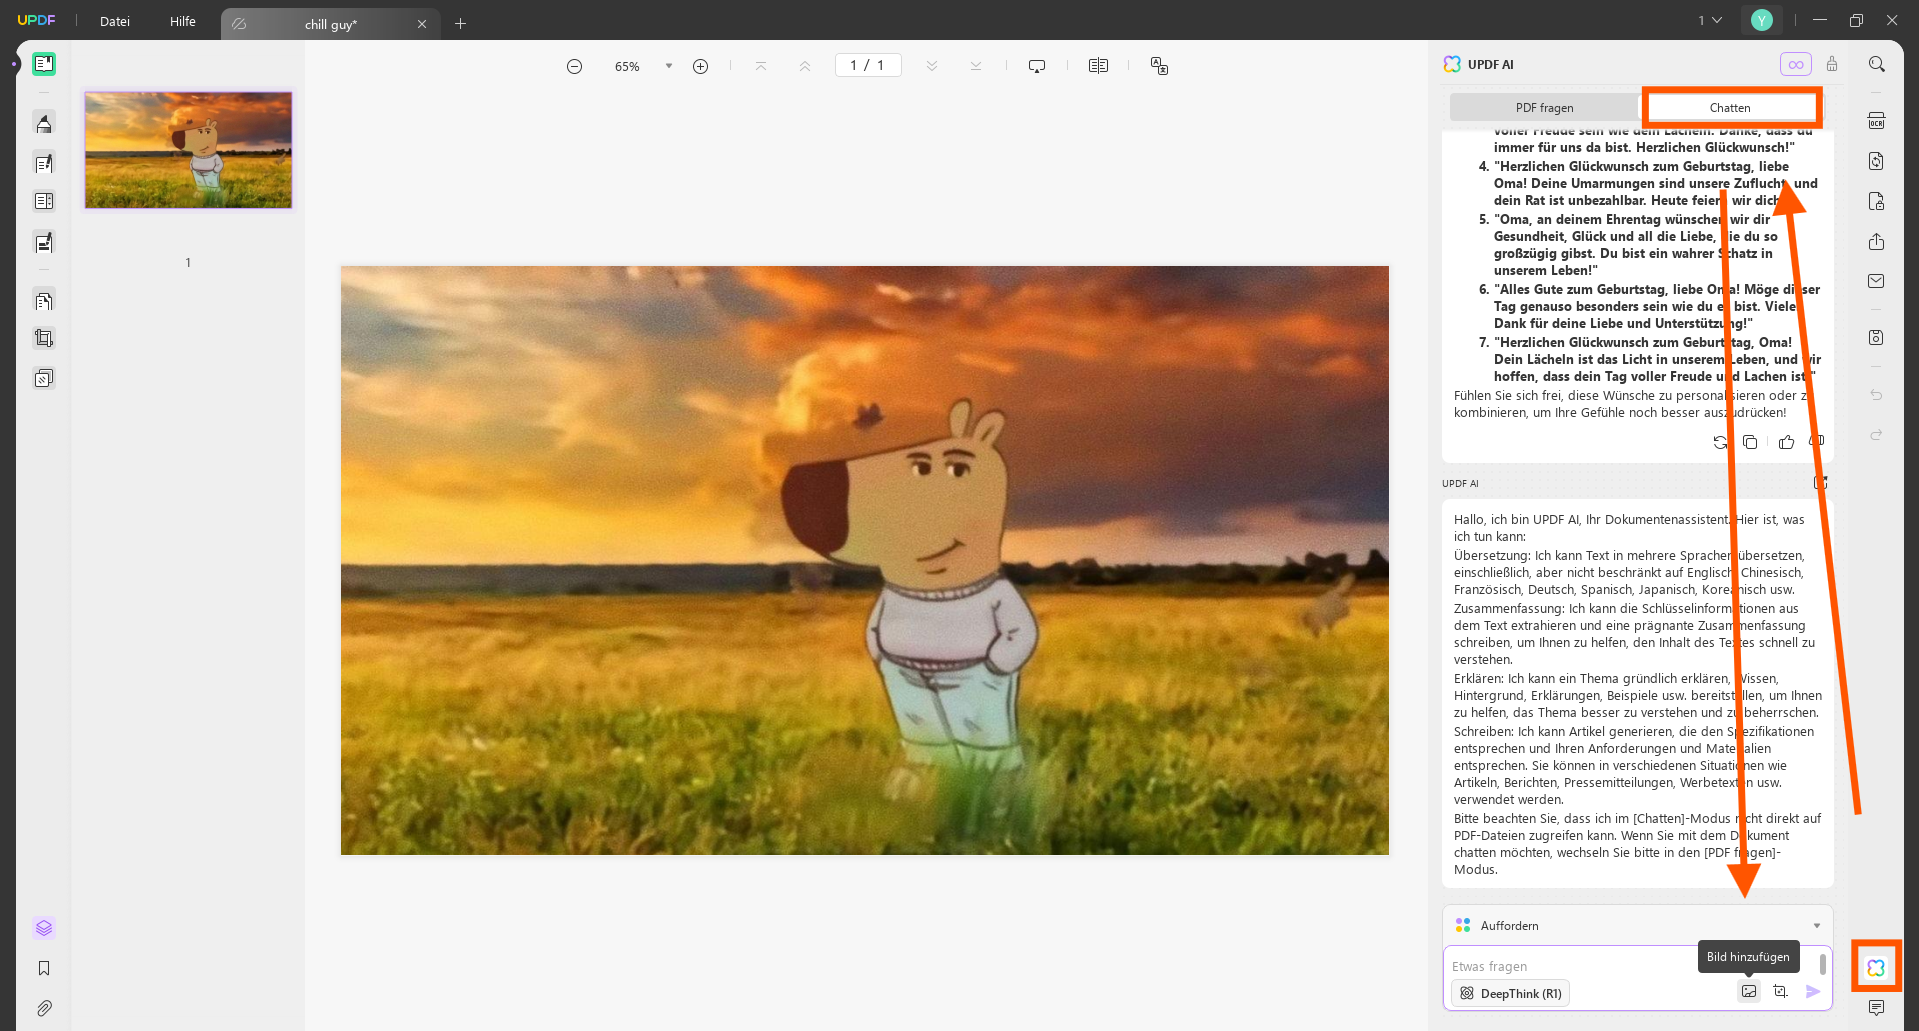Click the OCR tool icon

(x=1876, y=121)
